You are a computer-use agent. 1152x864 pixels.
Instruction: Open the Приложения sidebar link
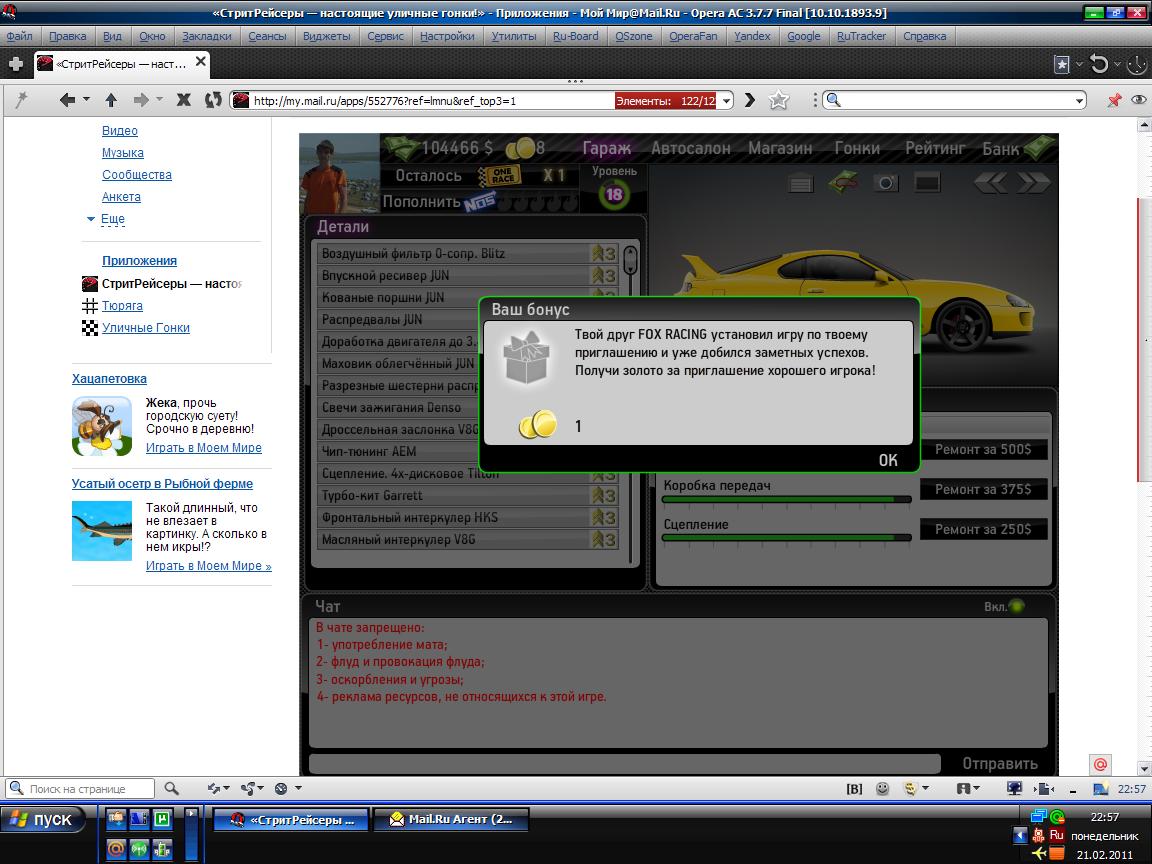[x=139, y=261]
